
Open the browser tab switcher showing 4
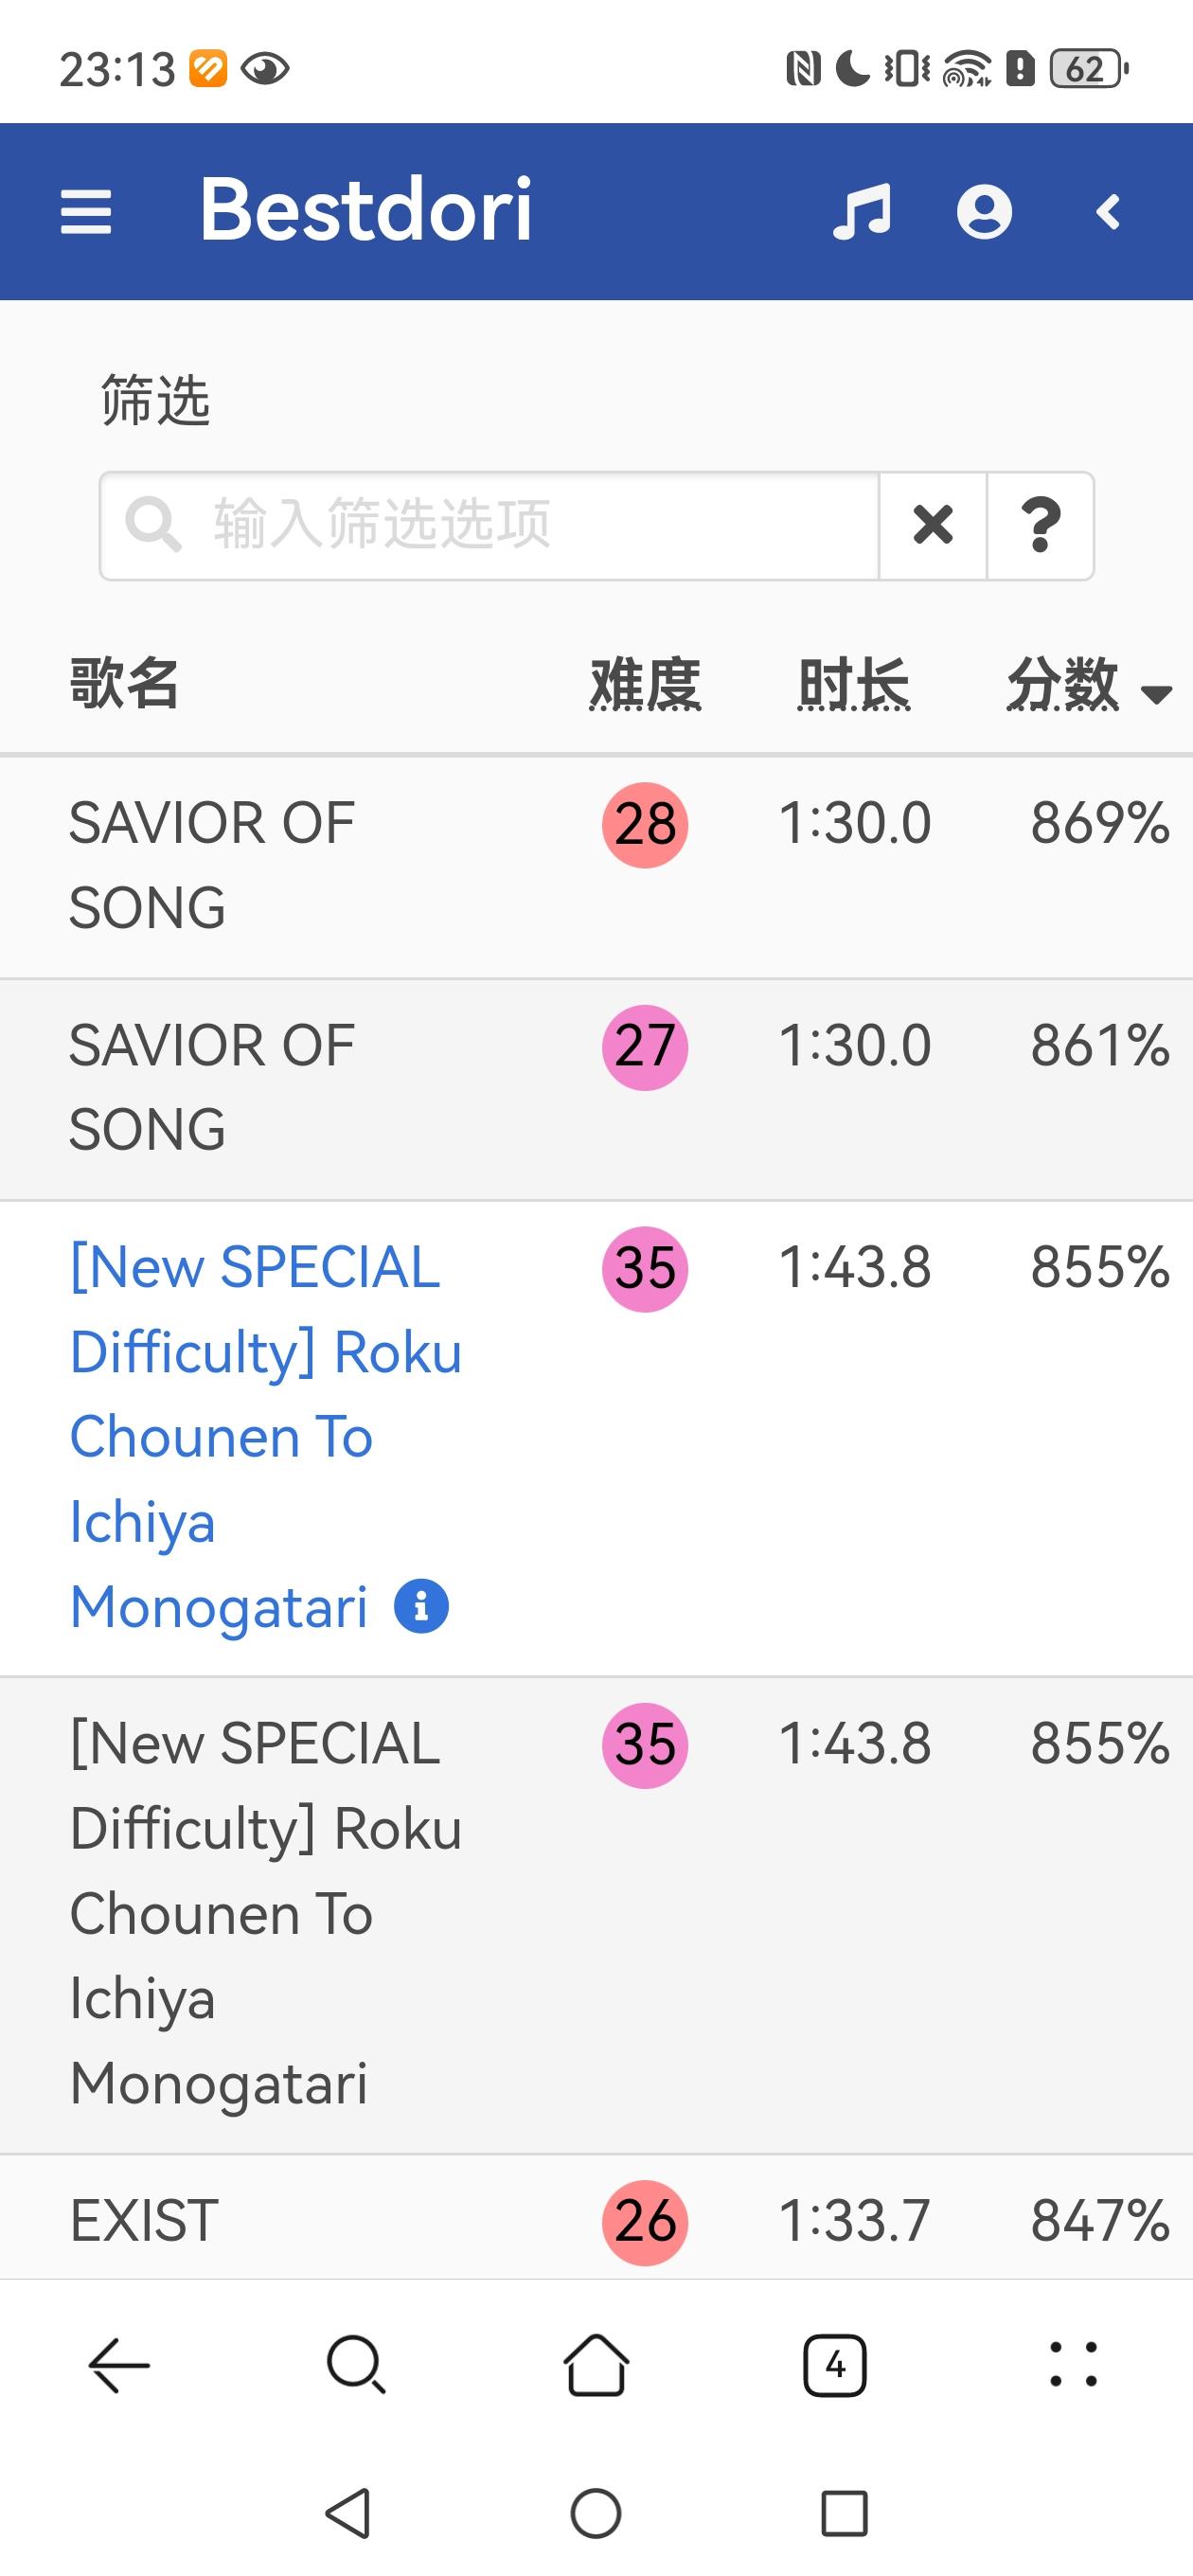(x=835, y=2365)
